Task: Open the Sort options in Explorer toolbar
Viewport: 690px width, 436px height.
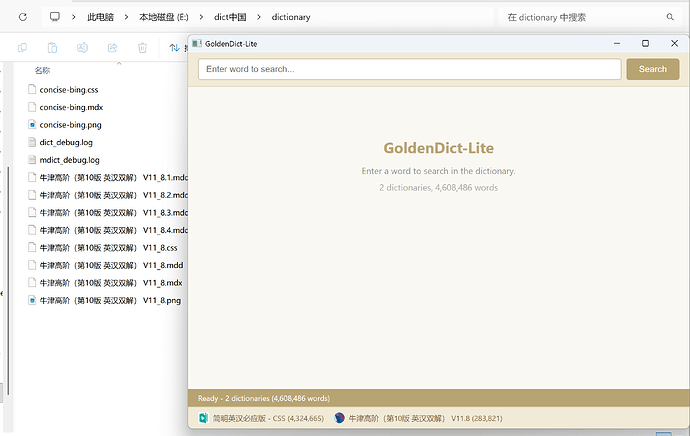Action: pos(174,48)
